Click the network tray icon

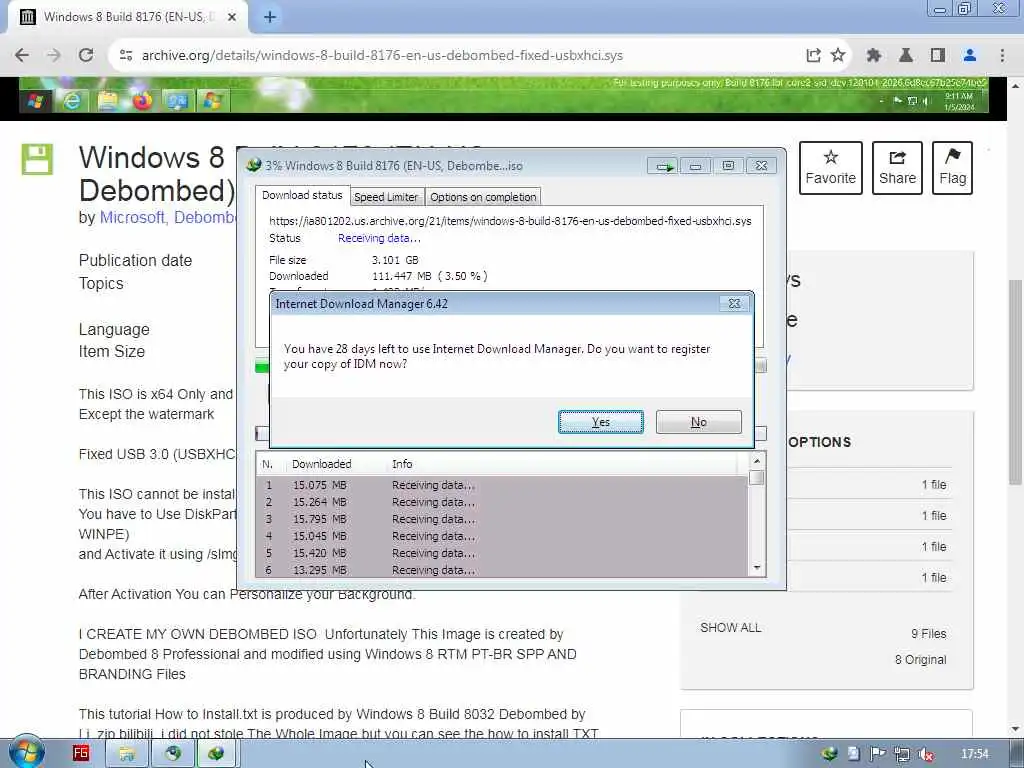(x=902, y=754)
